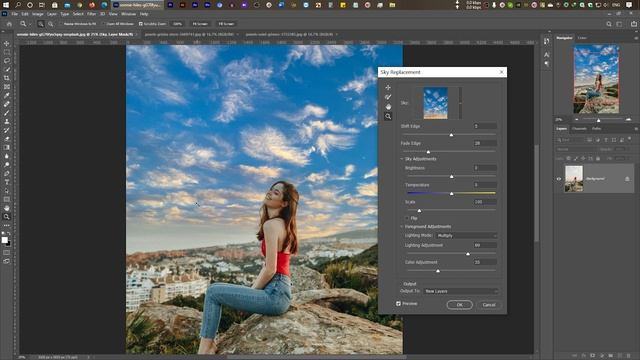Choose Zoom In mode in options bar
Viewport: 640px width, 360px height.
pos(41,24)
